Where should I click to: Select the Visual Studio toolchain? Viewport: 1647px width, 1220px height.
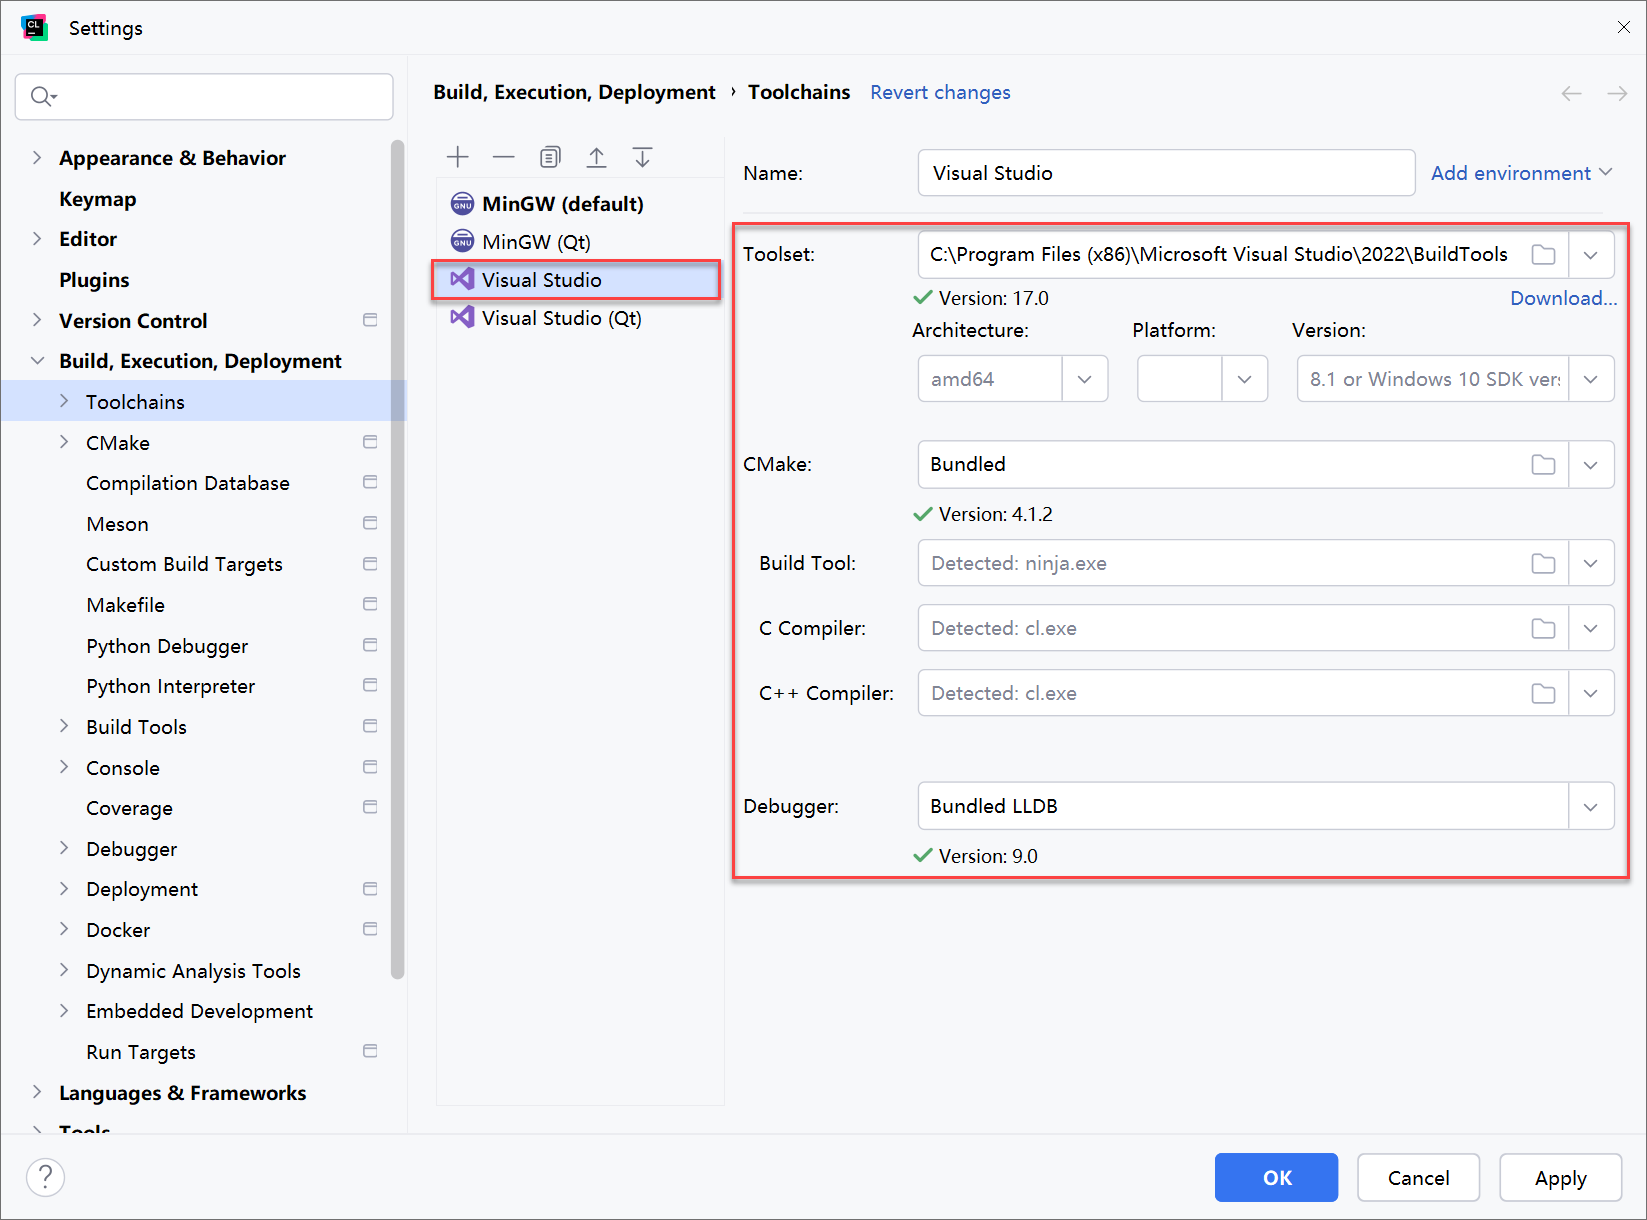[x=578, y=280]
